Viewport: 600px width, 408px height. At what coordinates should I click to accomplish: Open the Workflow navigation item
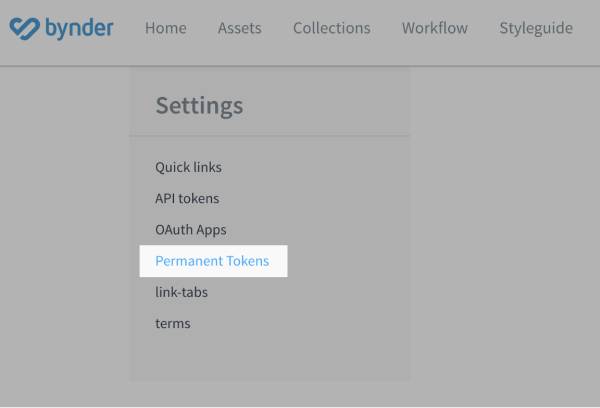434,28
